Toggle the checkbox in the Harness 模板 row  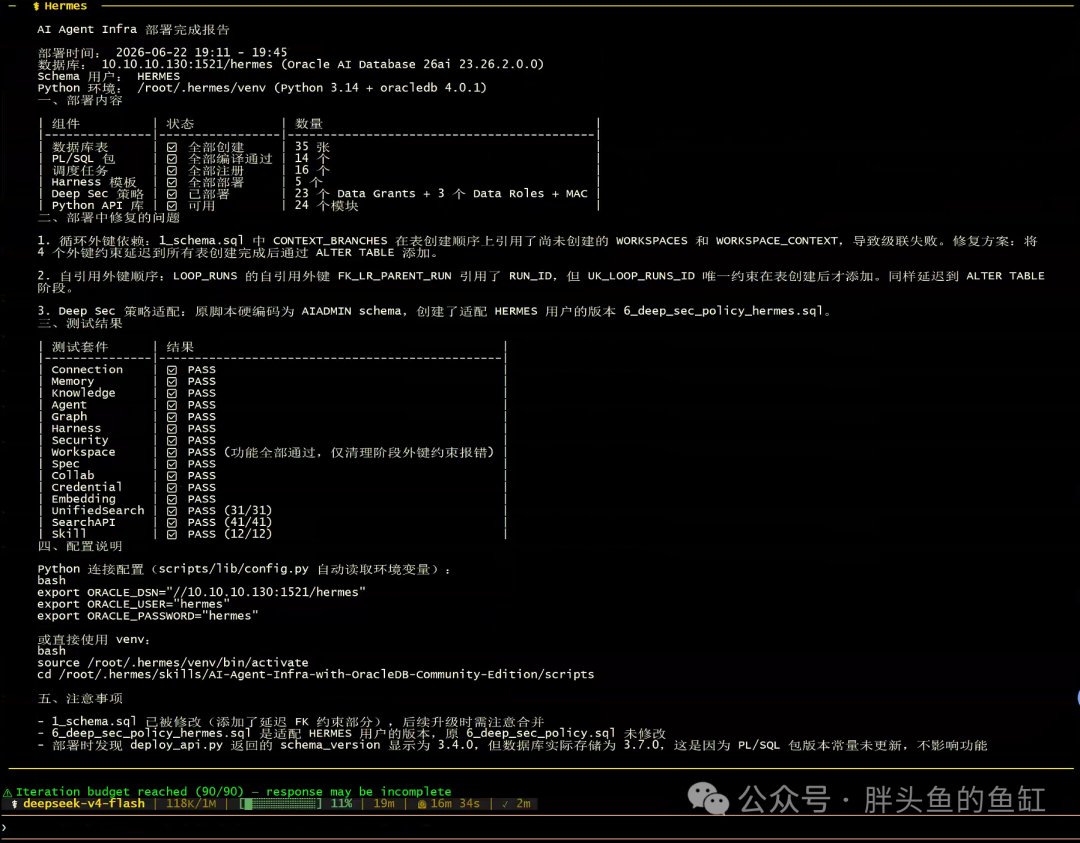tap(172, 182)
